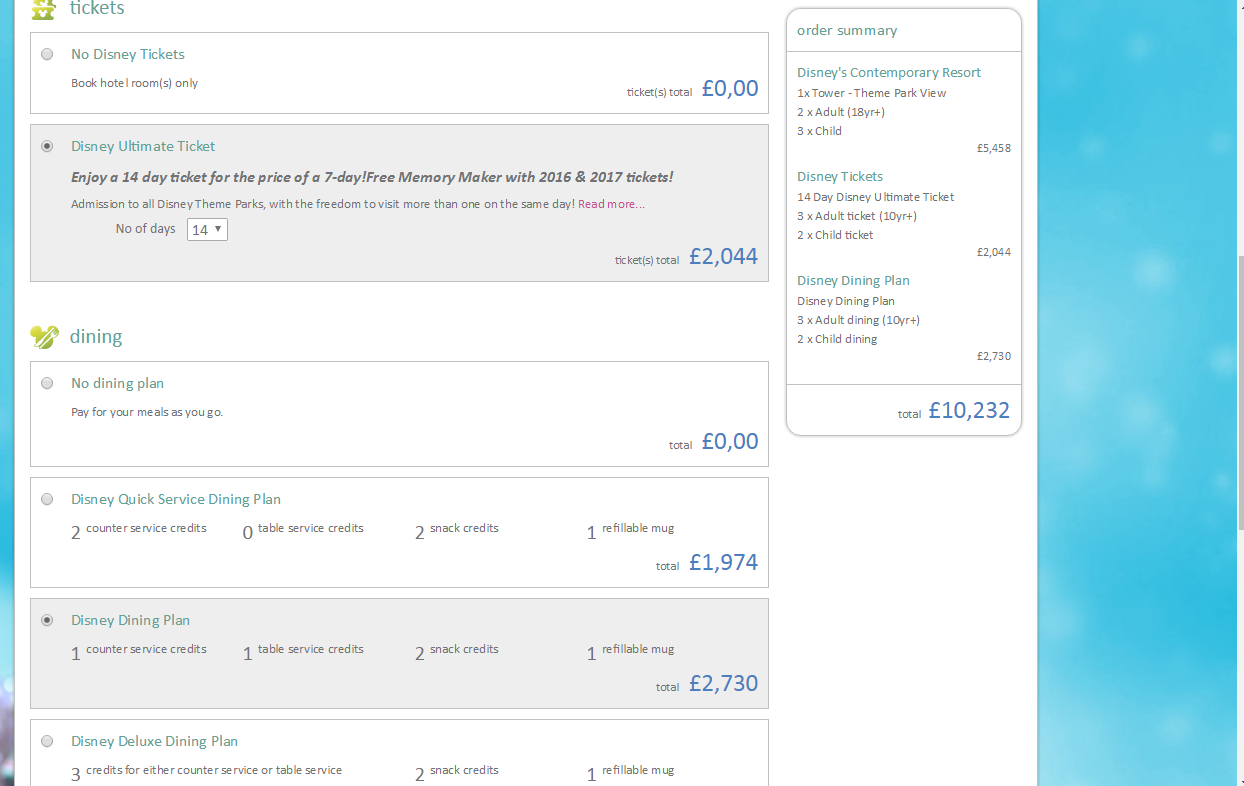1244x786 pixels.
Task: Click the No Disney Tickets title
Action: [x=128, y=54]
